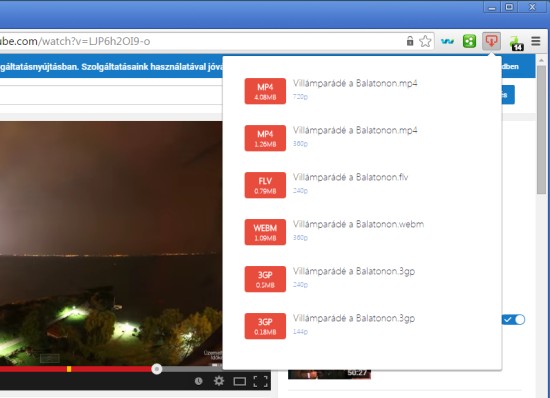
Task: Switch to theater mode
Action: coord(240,381)
